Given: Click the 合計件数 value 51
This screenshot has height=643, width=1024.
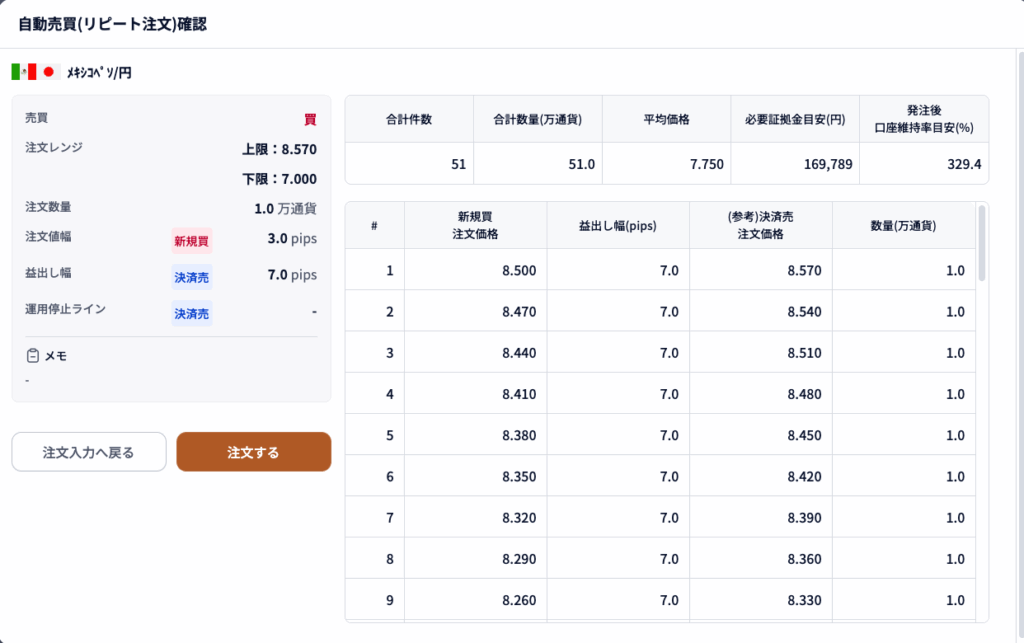Looking at the screenshot, I should tap(458, 164).
